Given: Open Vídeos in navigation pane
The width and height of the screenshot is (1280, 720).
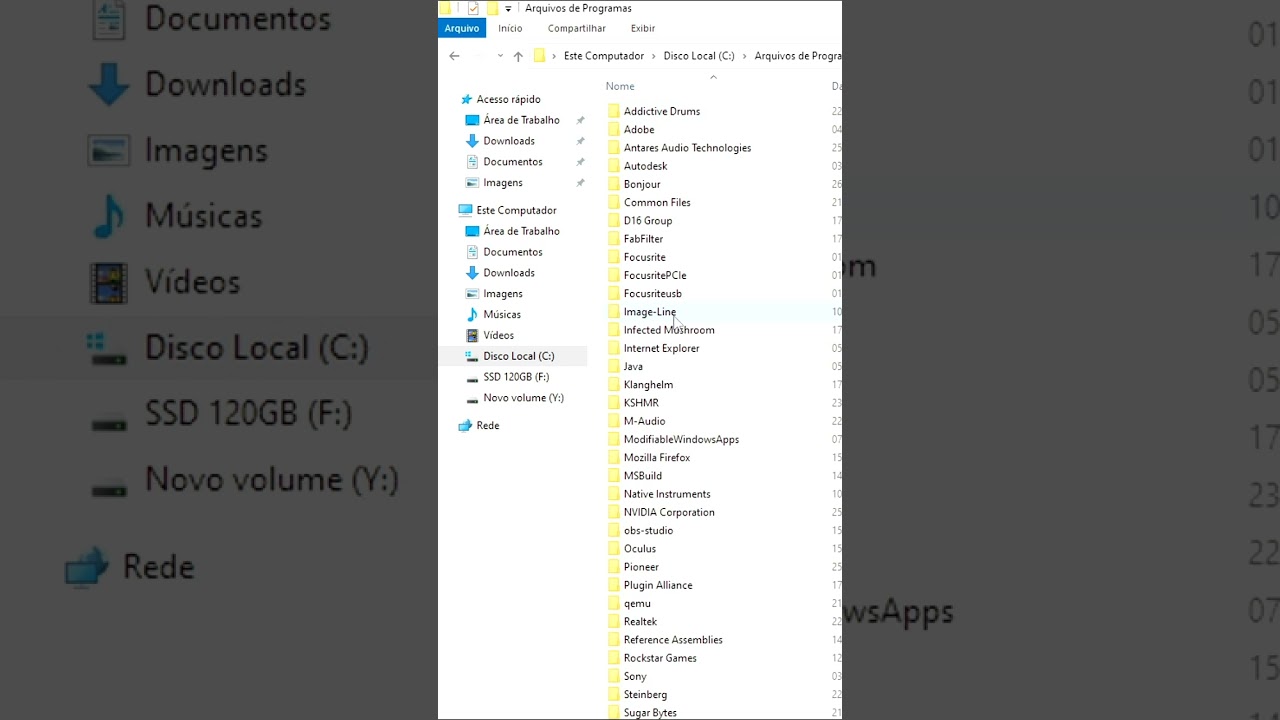Looking at the screenshot, I should 499,335.
